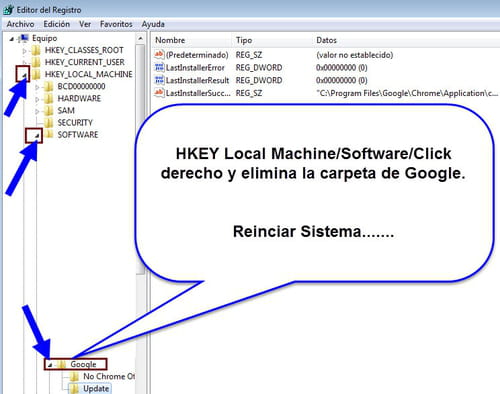The image size is (500, 394).
Task: Click the HARDWARE folder icon
Action: click(x=49, y=98)
